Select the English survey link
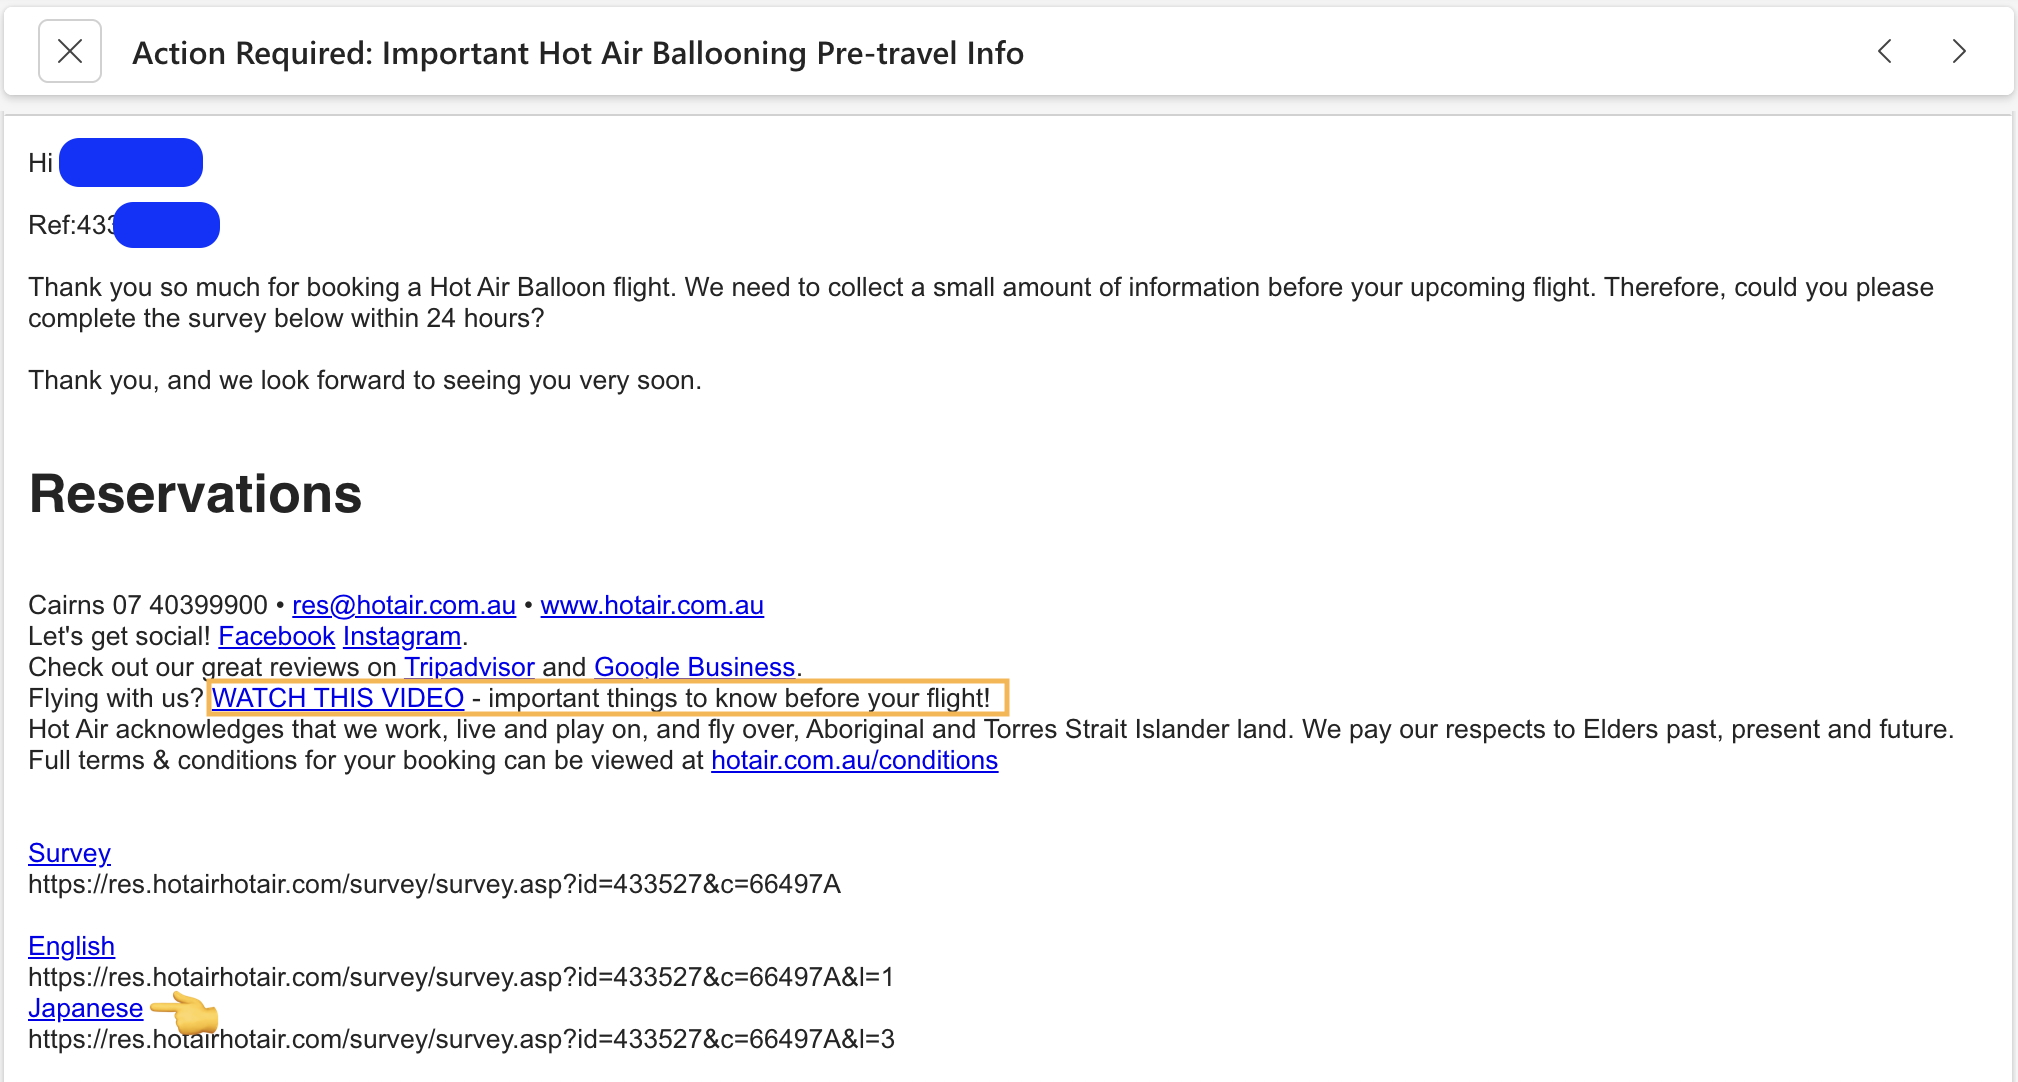The image size is (2018, 1082). (x=71, y=946)
